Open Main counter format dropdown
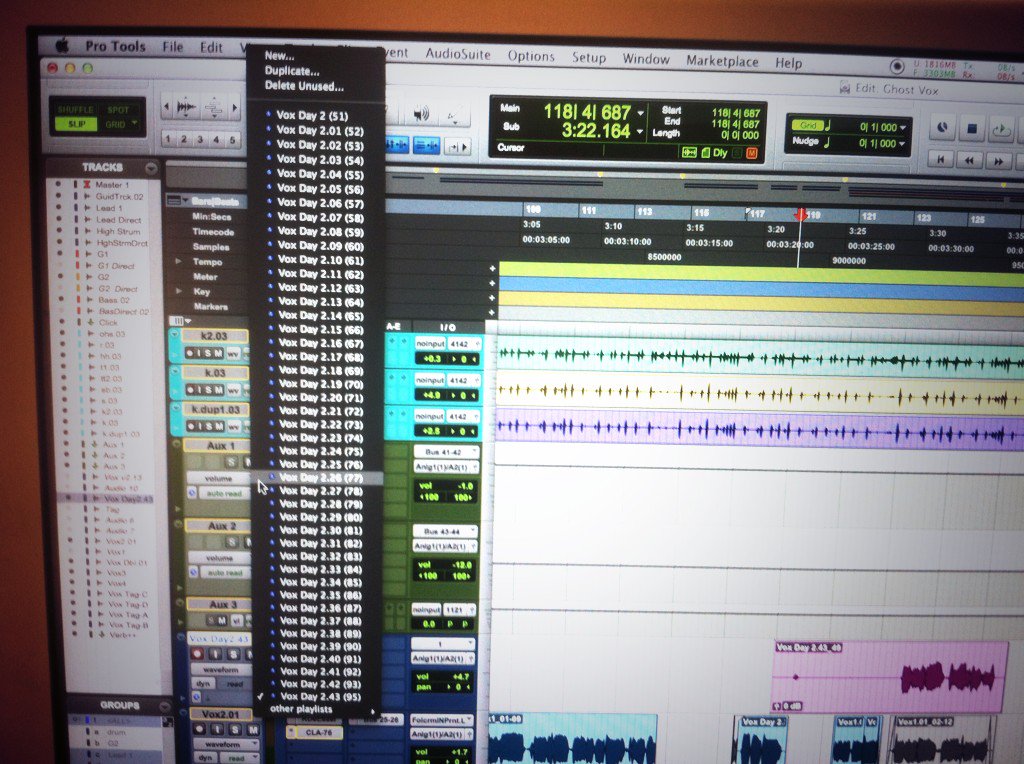 [x=640, y=113]
